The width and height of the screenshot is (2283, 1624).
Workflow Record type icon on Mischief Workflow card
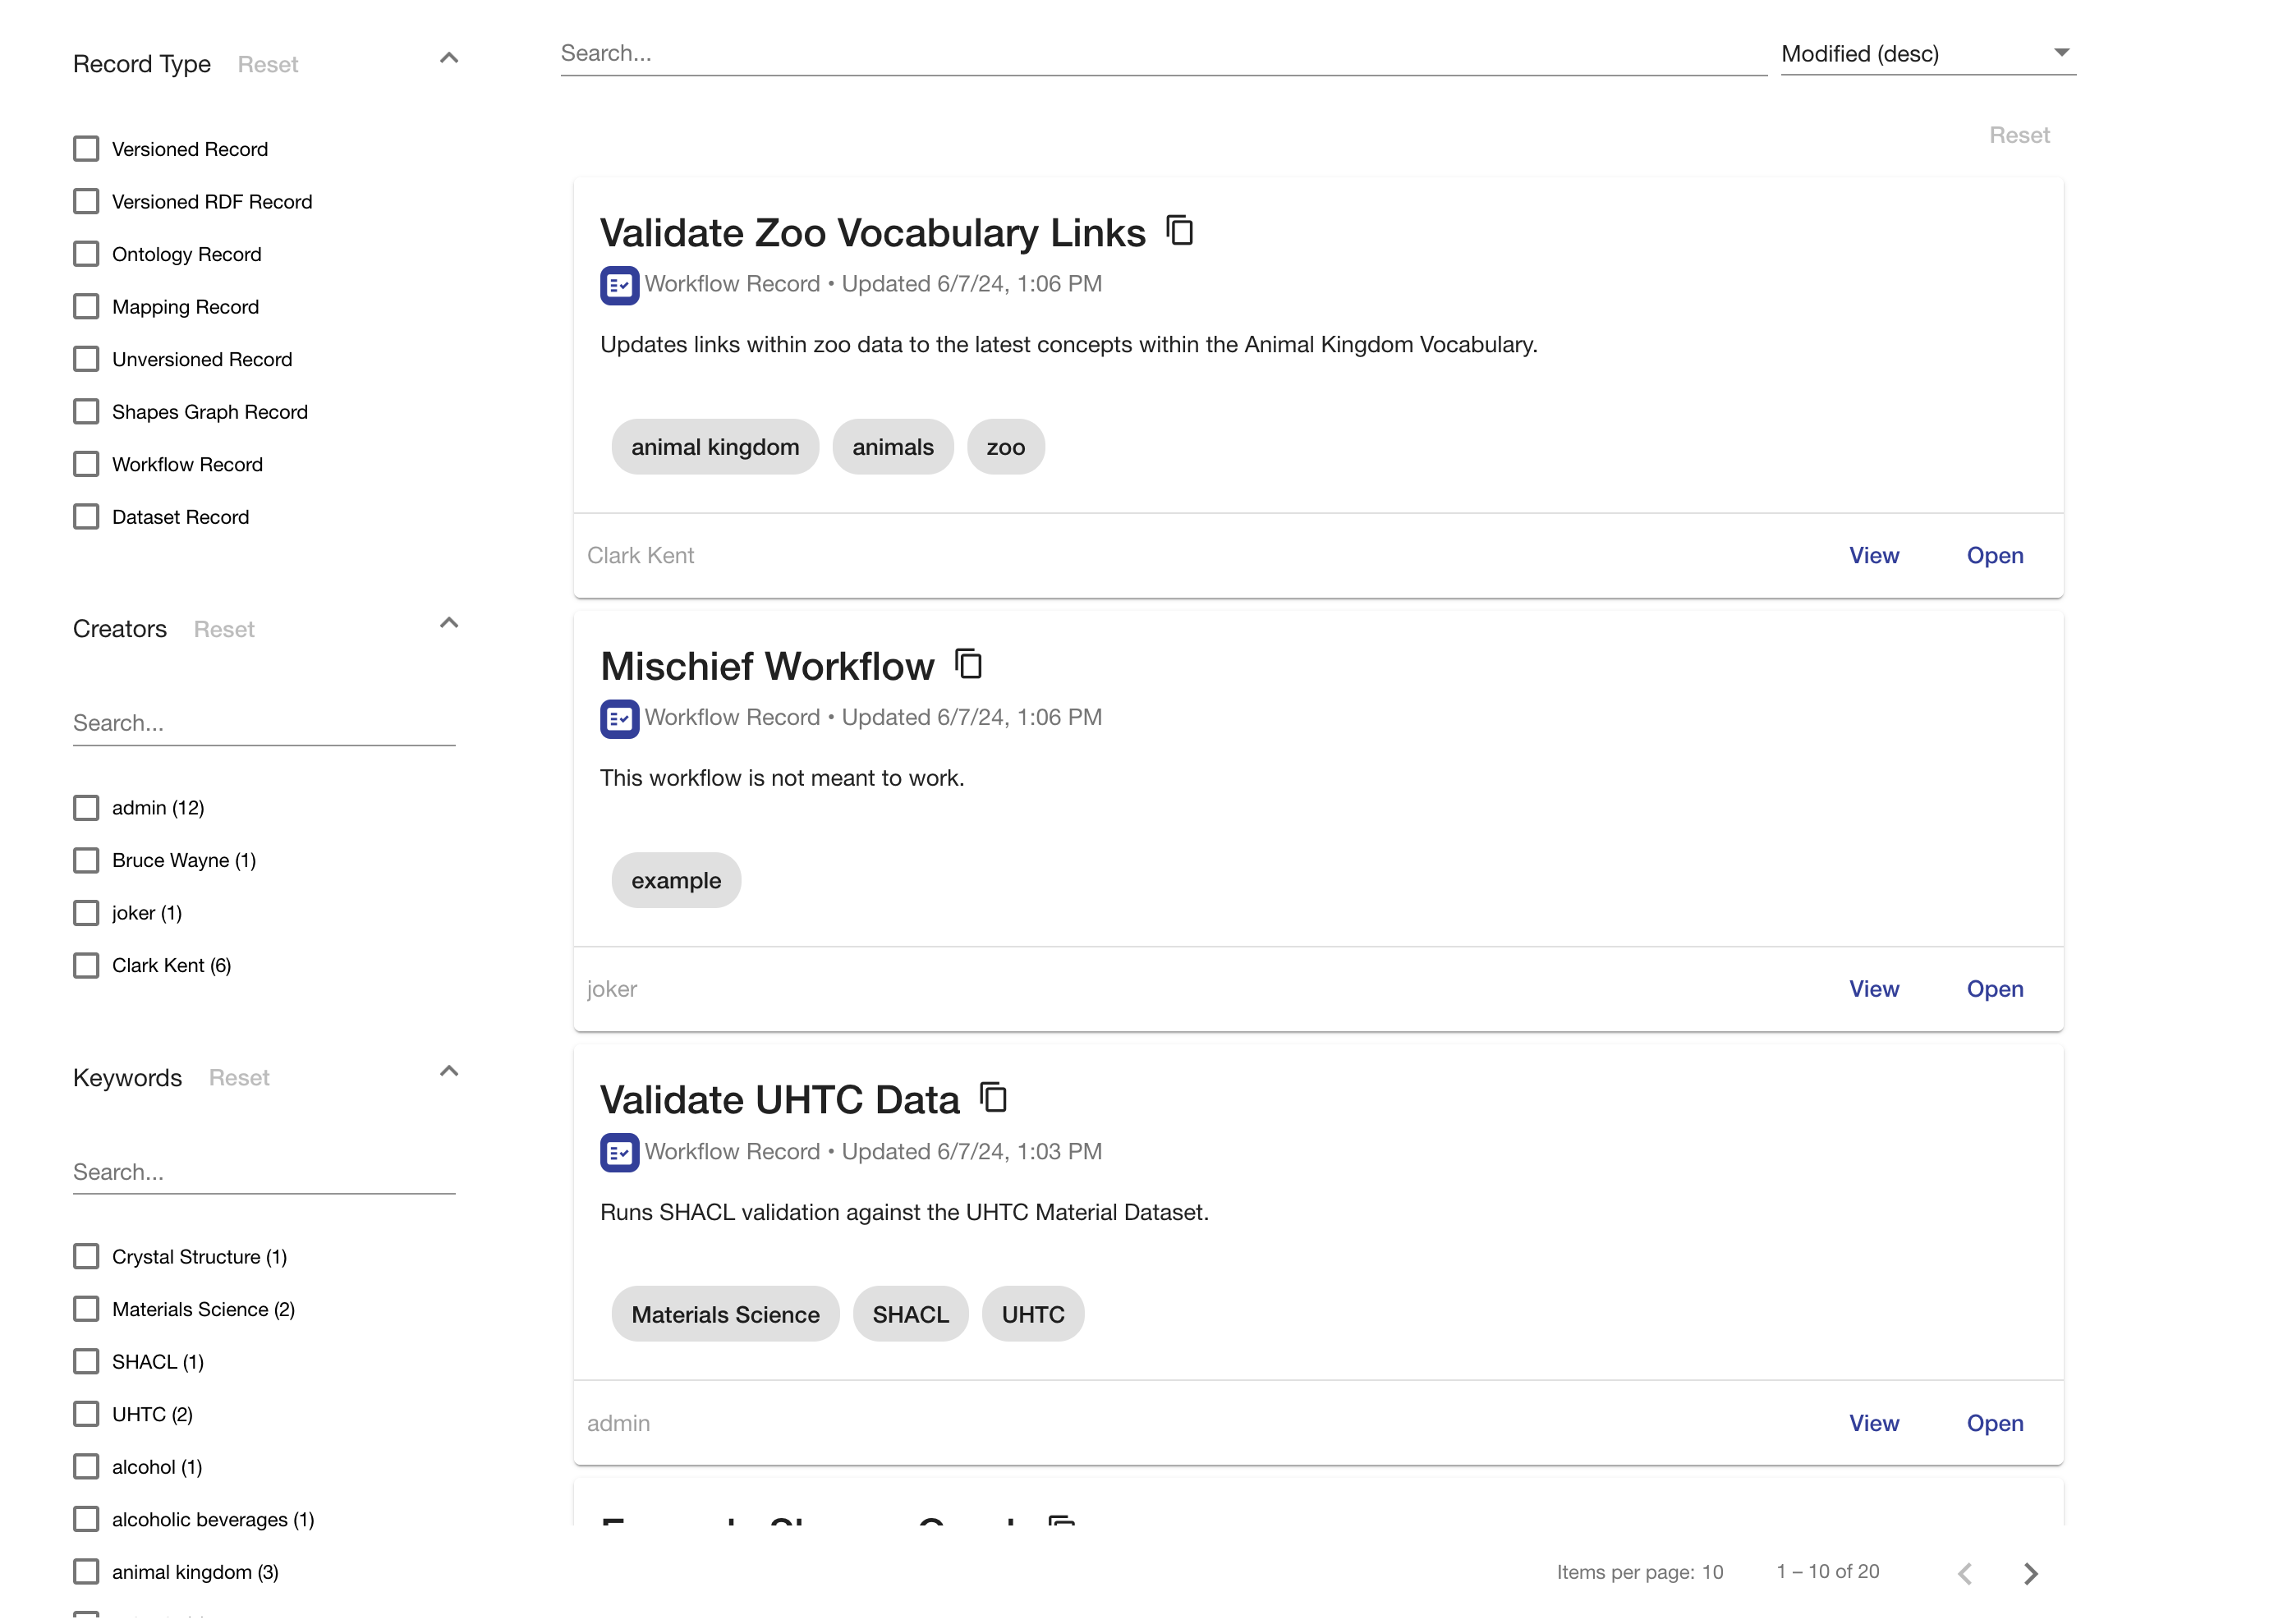pos(619,719)
